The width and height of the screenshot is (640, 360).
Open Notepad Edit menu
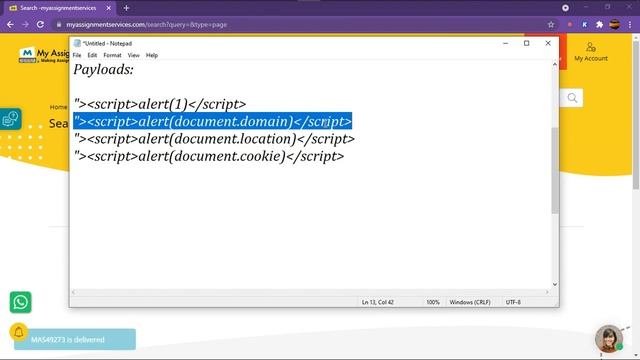click(92, 55)
